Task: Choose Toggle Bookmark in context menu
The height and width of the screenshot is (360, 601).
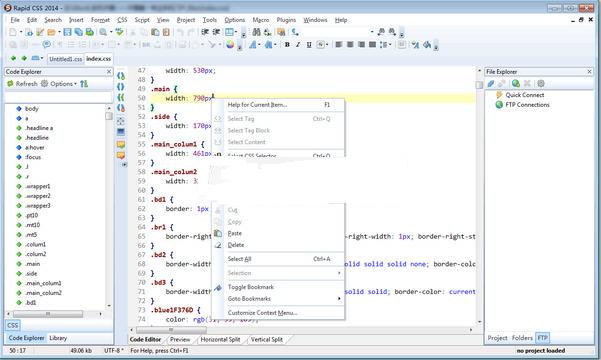Action: point(251,287)
